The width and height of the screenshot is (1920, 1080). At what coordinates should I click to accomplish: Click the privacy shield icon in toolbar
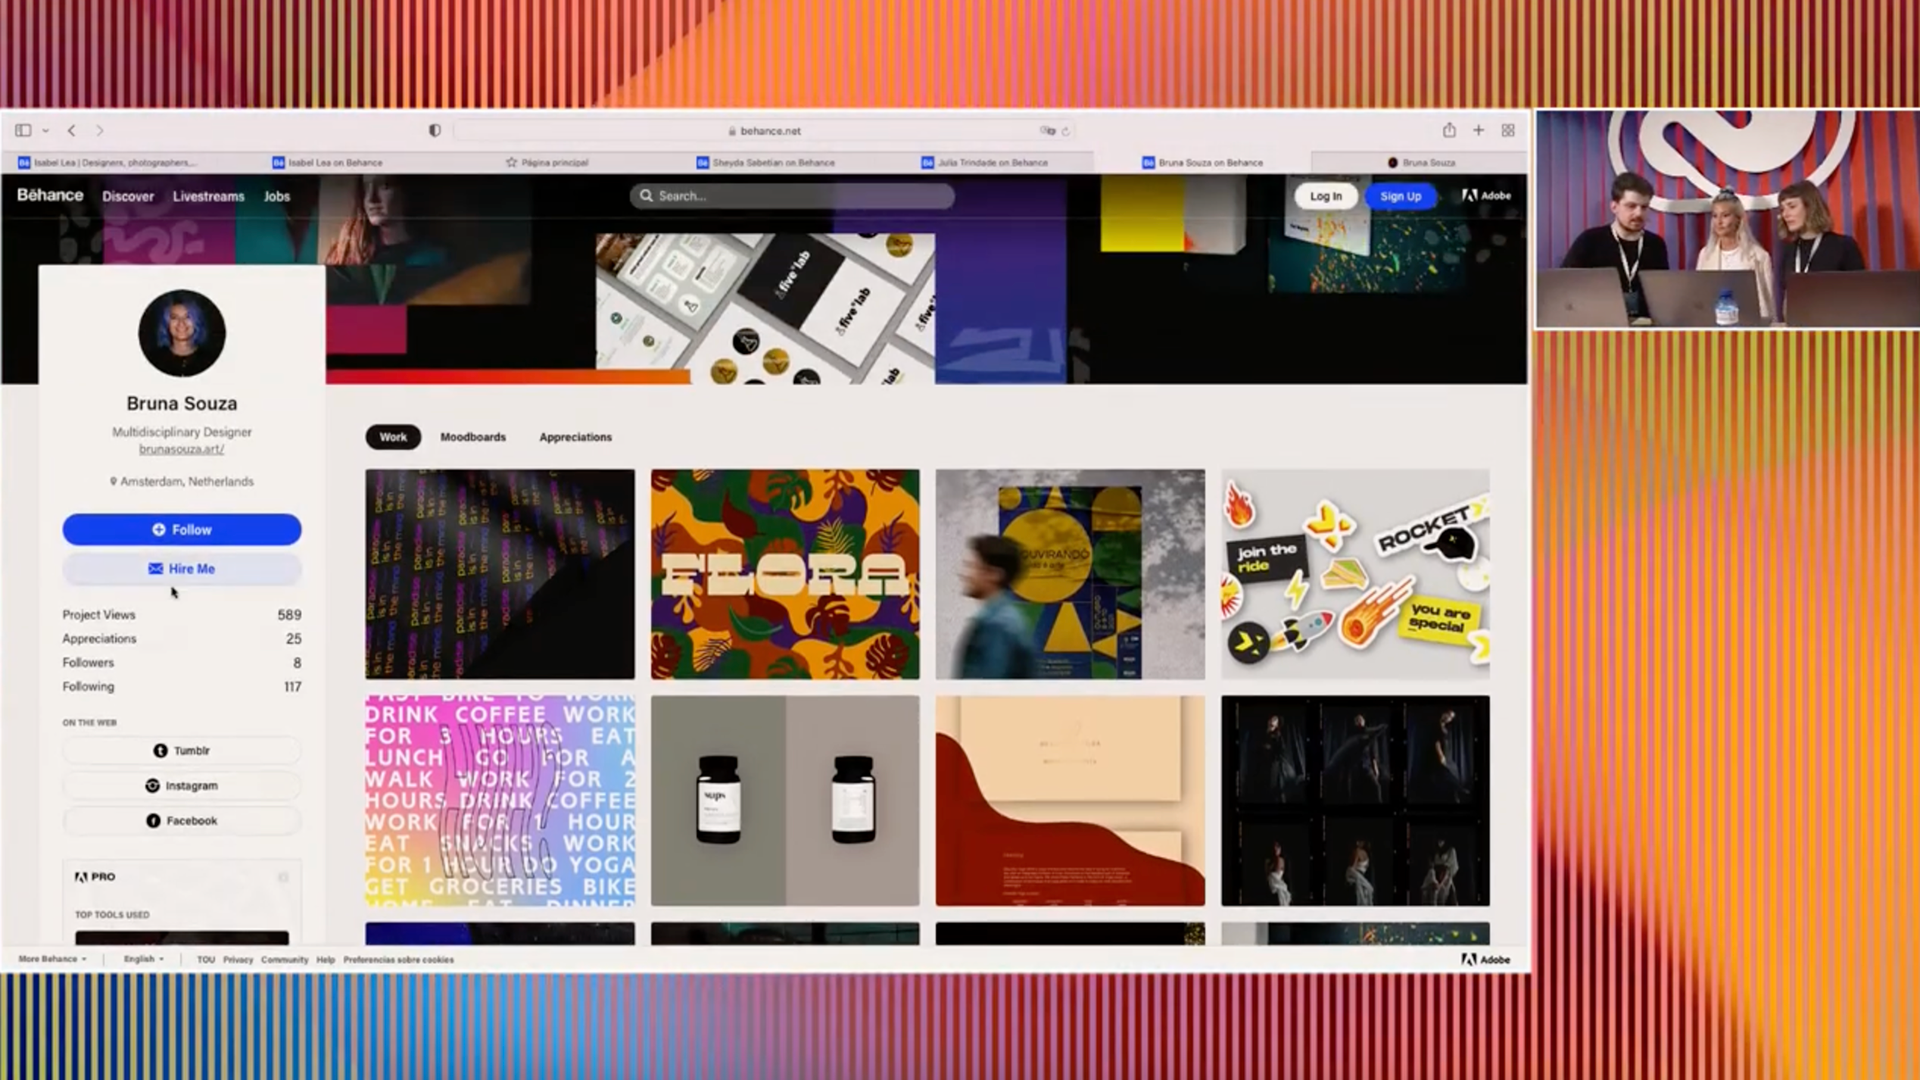click(x=435, y=130)
